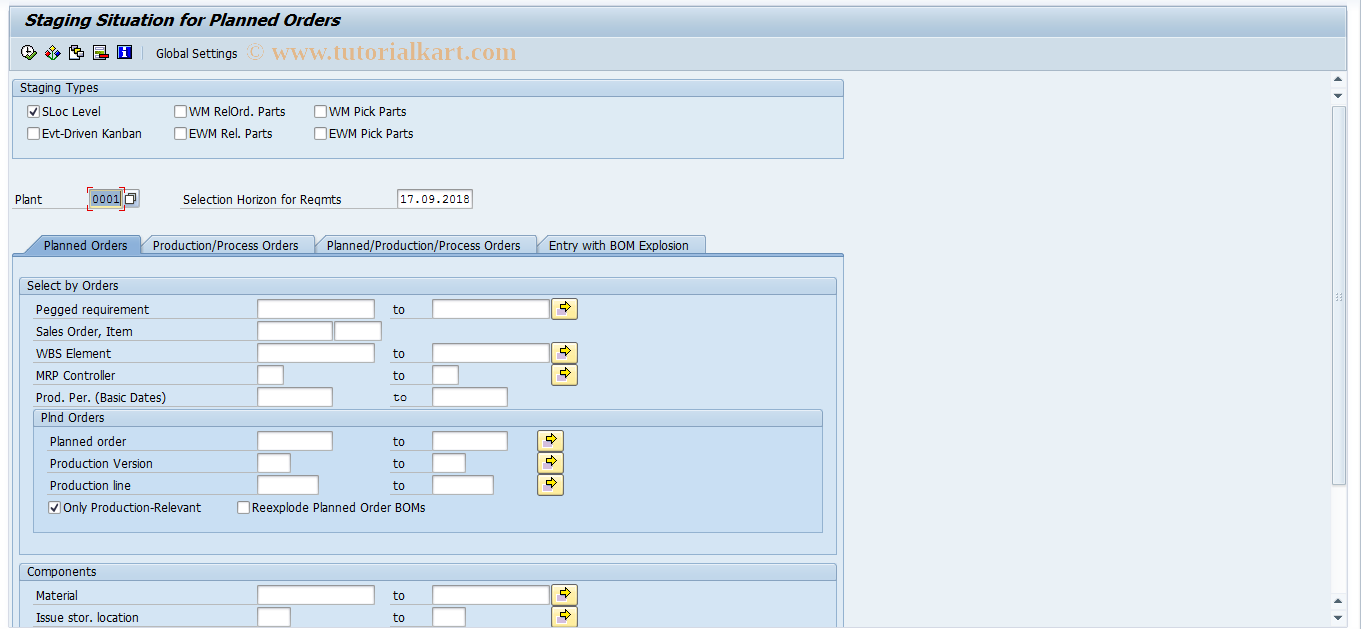Open multiple selection for Issue stor. location

pos(565,617)
